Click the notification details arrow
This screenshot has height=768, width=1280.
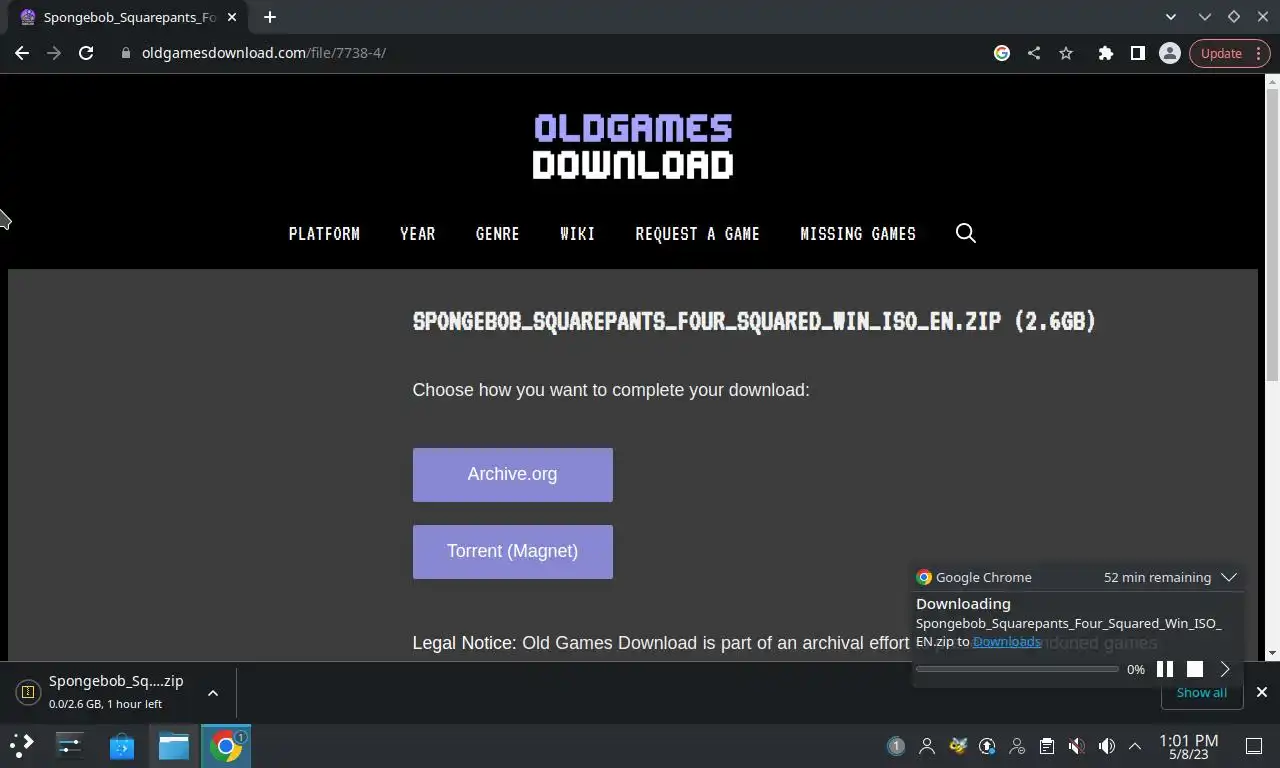[x=1225, y=669]
